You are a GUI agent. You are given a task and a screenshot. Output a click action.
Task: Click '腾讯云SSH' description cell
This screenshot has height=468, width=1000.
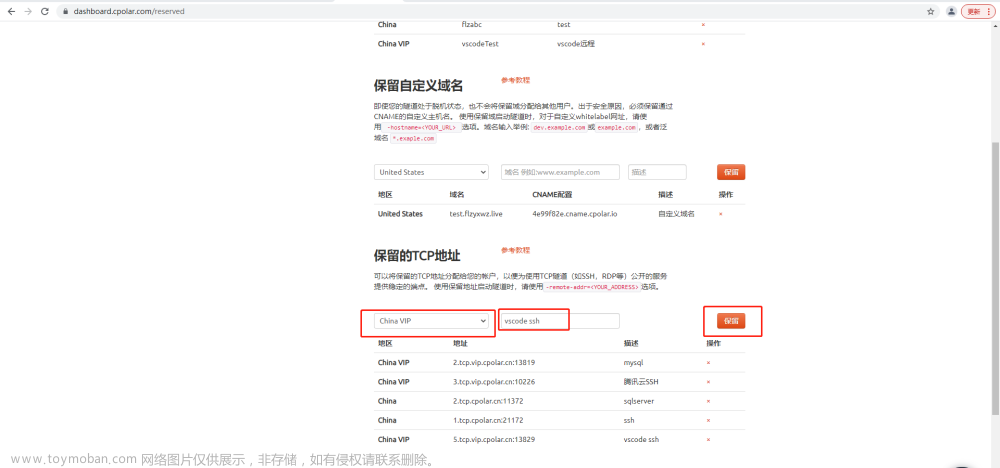click(641, 382)
